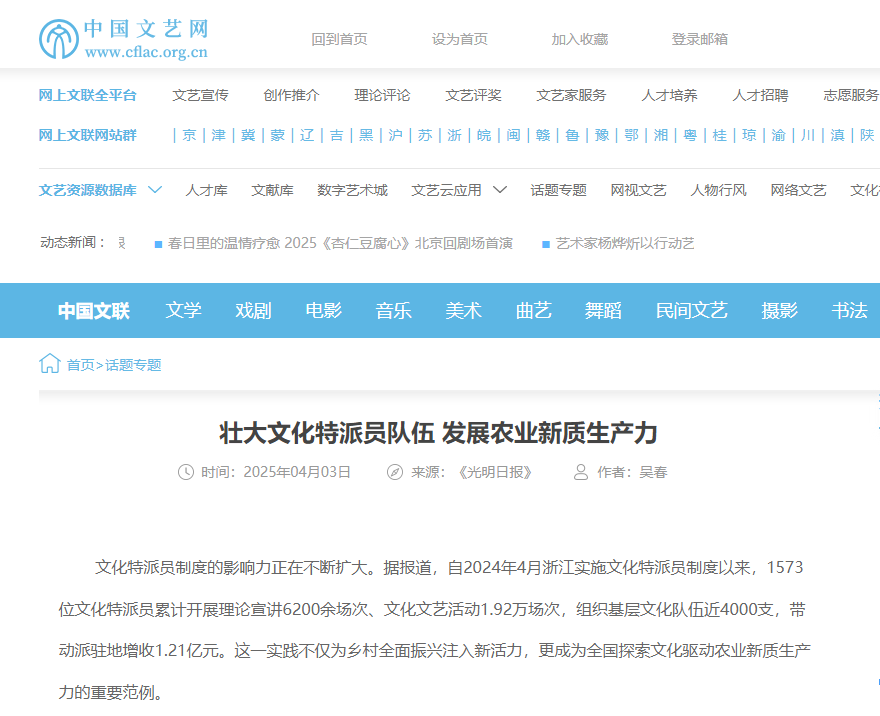Click 设为首页 at the top
The width and height of the screenshot is (880, 716).
point(459,39)
